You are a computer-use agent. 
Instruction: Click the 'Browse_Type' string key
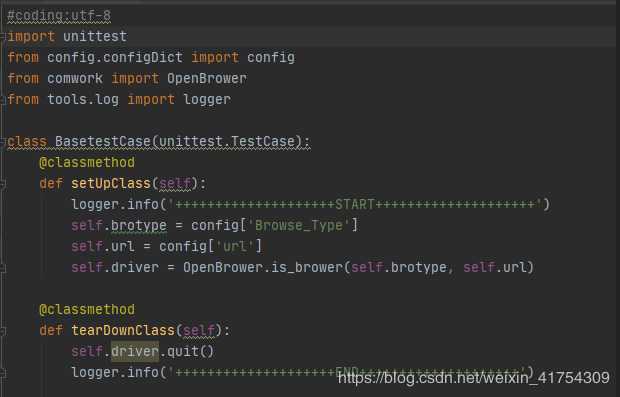tap(299, 225)
